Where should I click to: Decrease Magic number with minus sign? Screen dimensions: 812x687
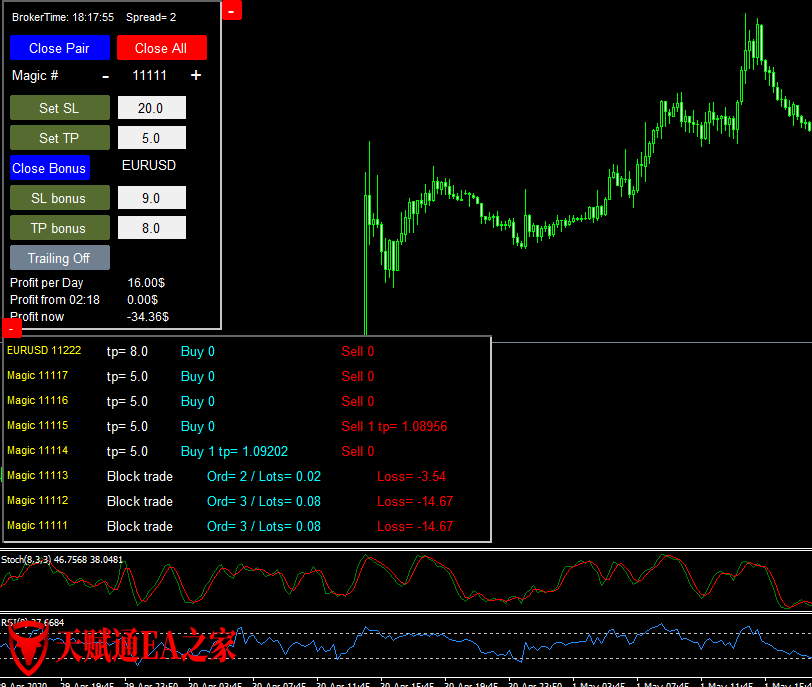[106, 76]
